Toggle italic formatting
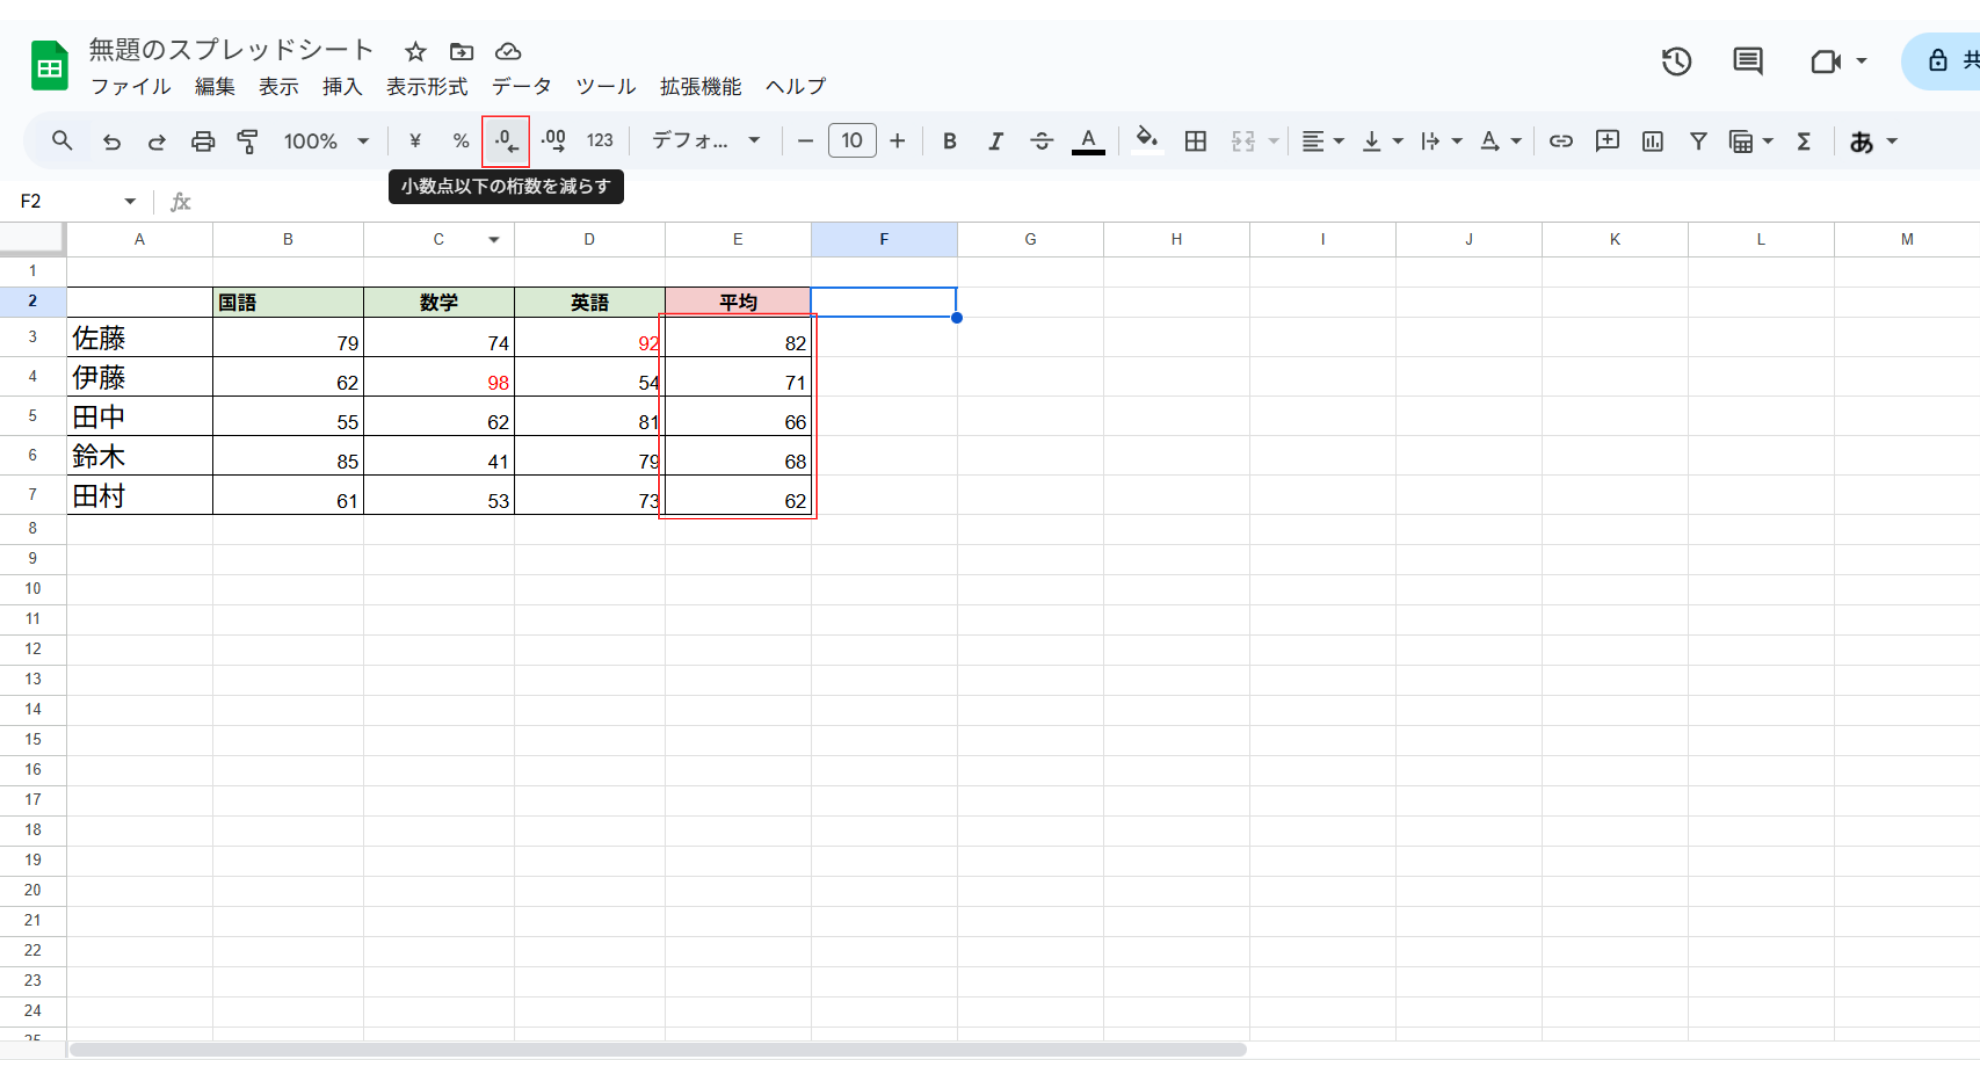 (x=995, y=141)
